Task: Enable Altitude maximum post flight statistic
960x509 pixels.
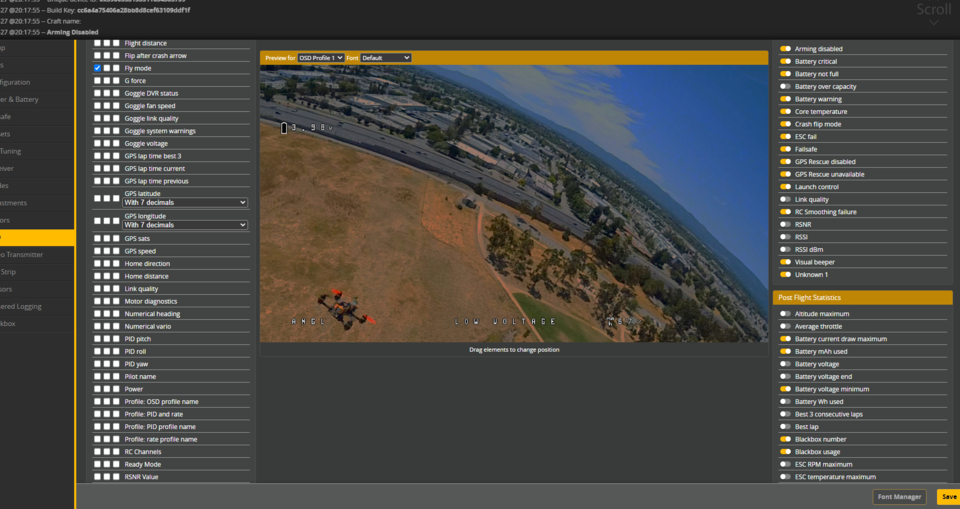Action: (786, 314)
